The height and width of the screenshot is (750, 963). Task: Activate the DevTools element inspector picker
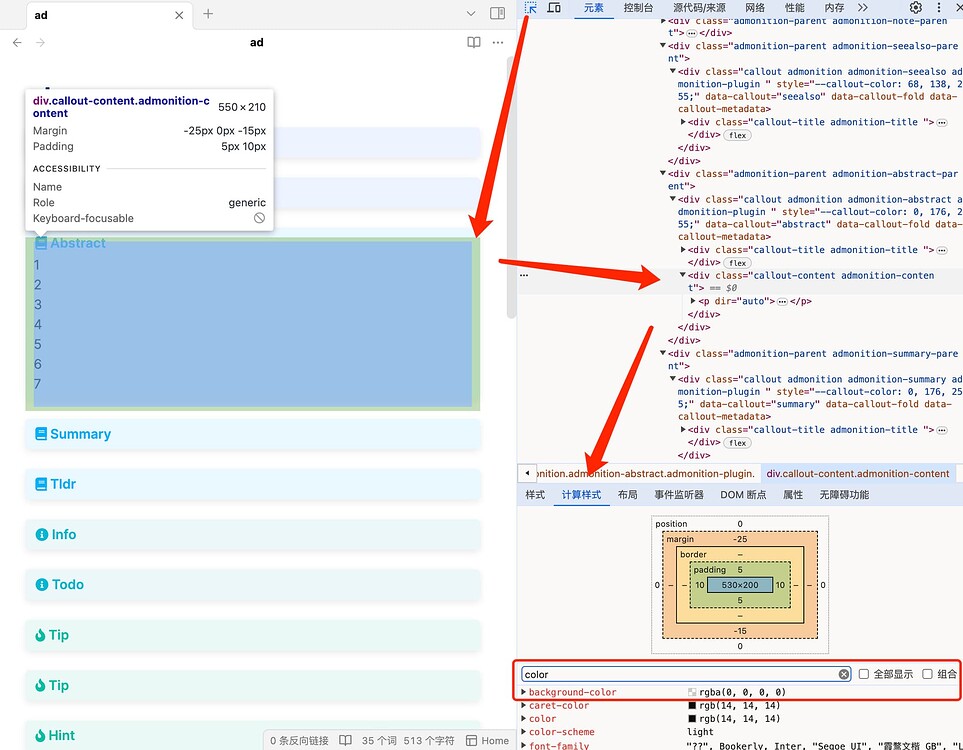point(531,8)
